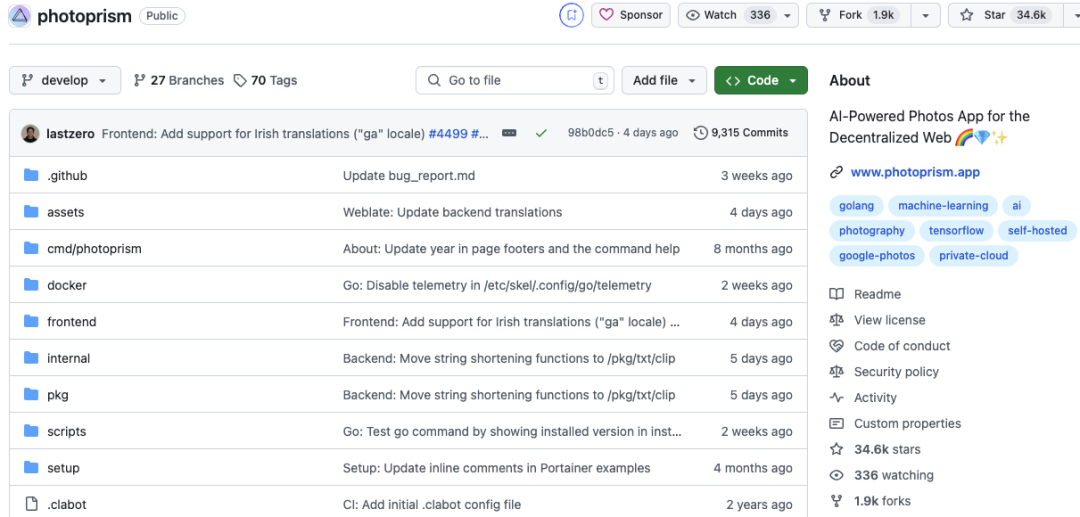
Task: Toggle Watch for repository notifications
Action: 727,15
